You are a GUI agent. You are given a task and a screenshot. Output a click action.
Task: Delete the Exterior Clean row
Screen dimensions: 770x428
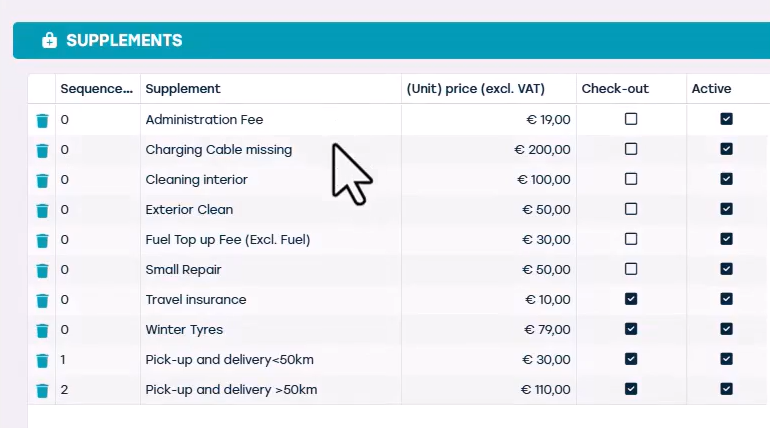pyautogui.click(x=42, y=210)
